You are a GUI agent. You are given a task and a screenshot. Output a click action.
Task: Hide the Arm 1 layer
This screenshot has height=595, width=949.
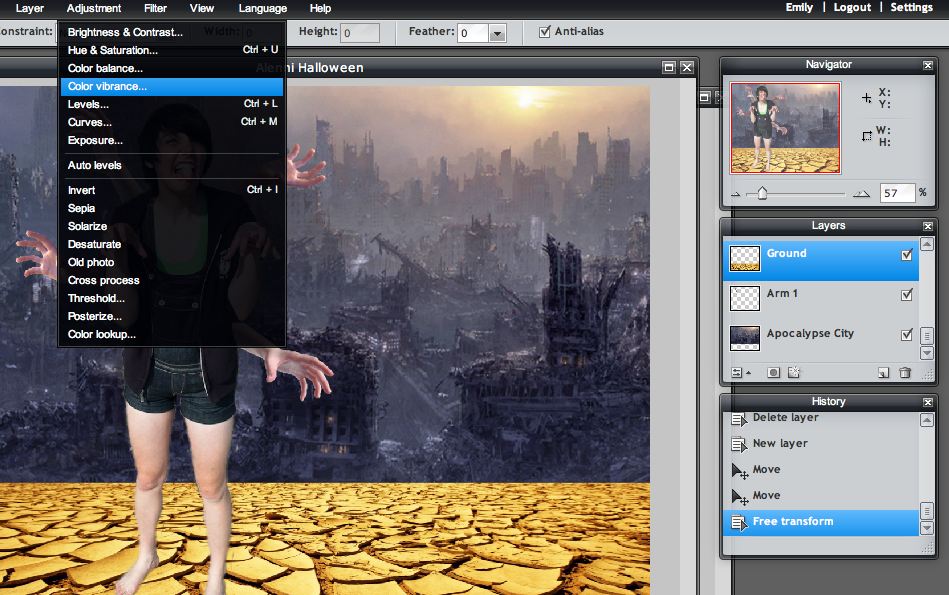pos(907,295)
